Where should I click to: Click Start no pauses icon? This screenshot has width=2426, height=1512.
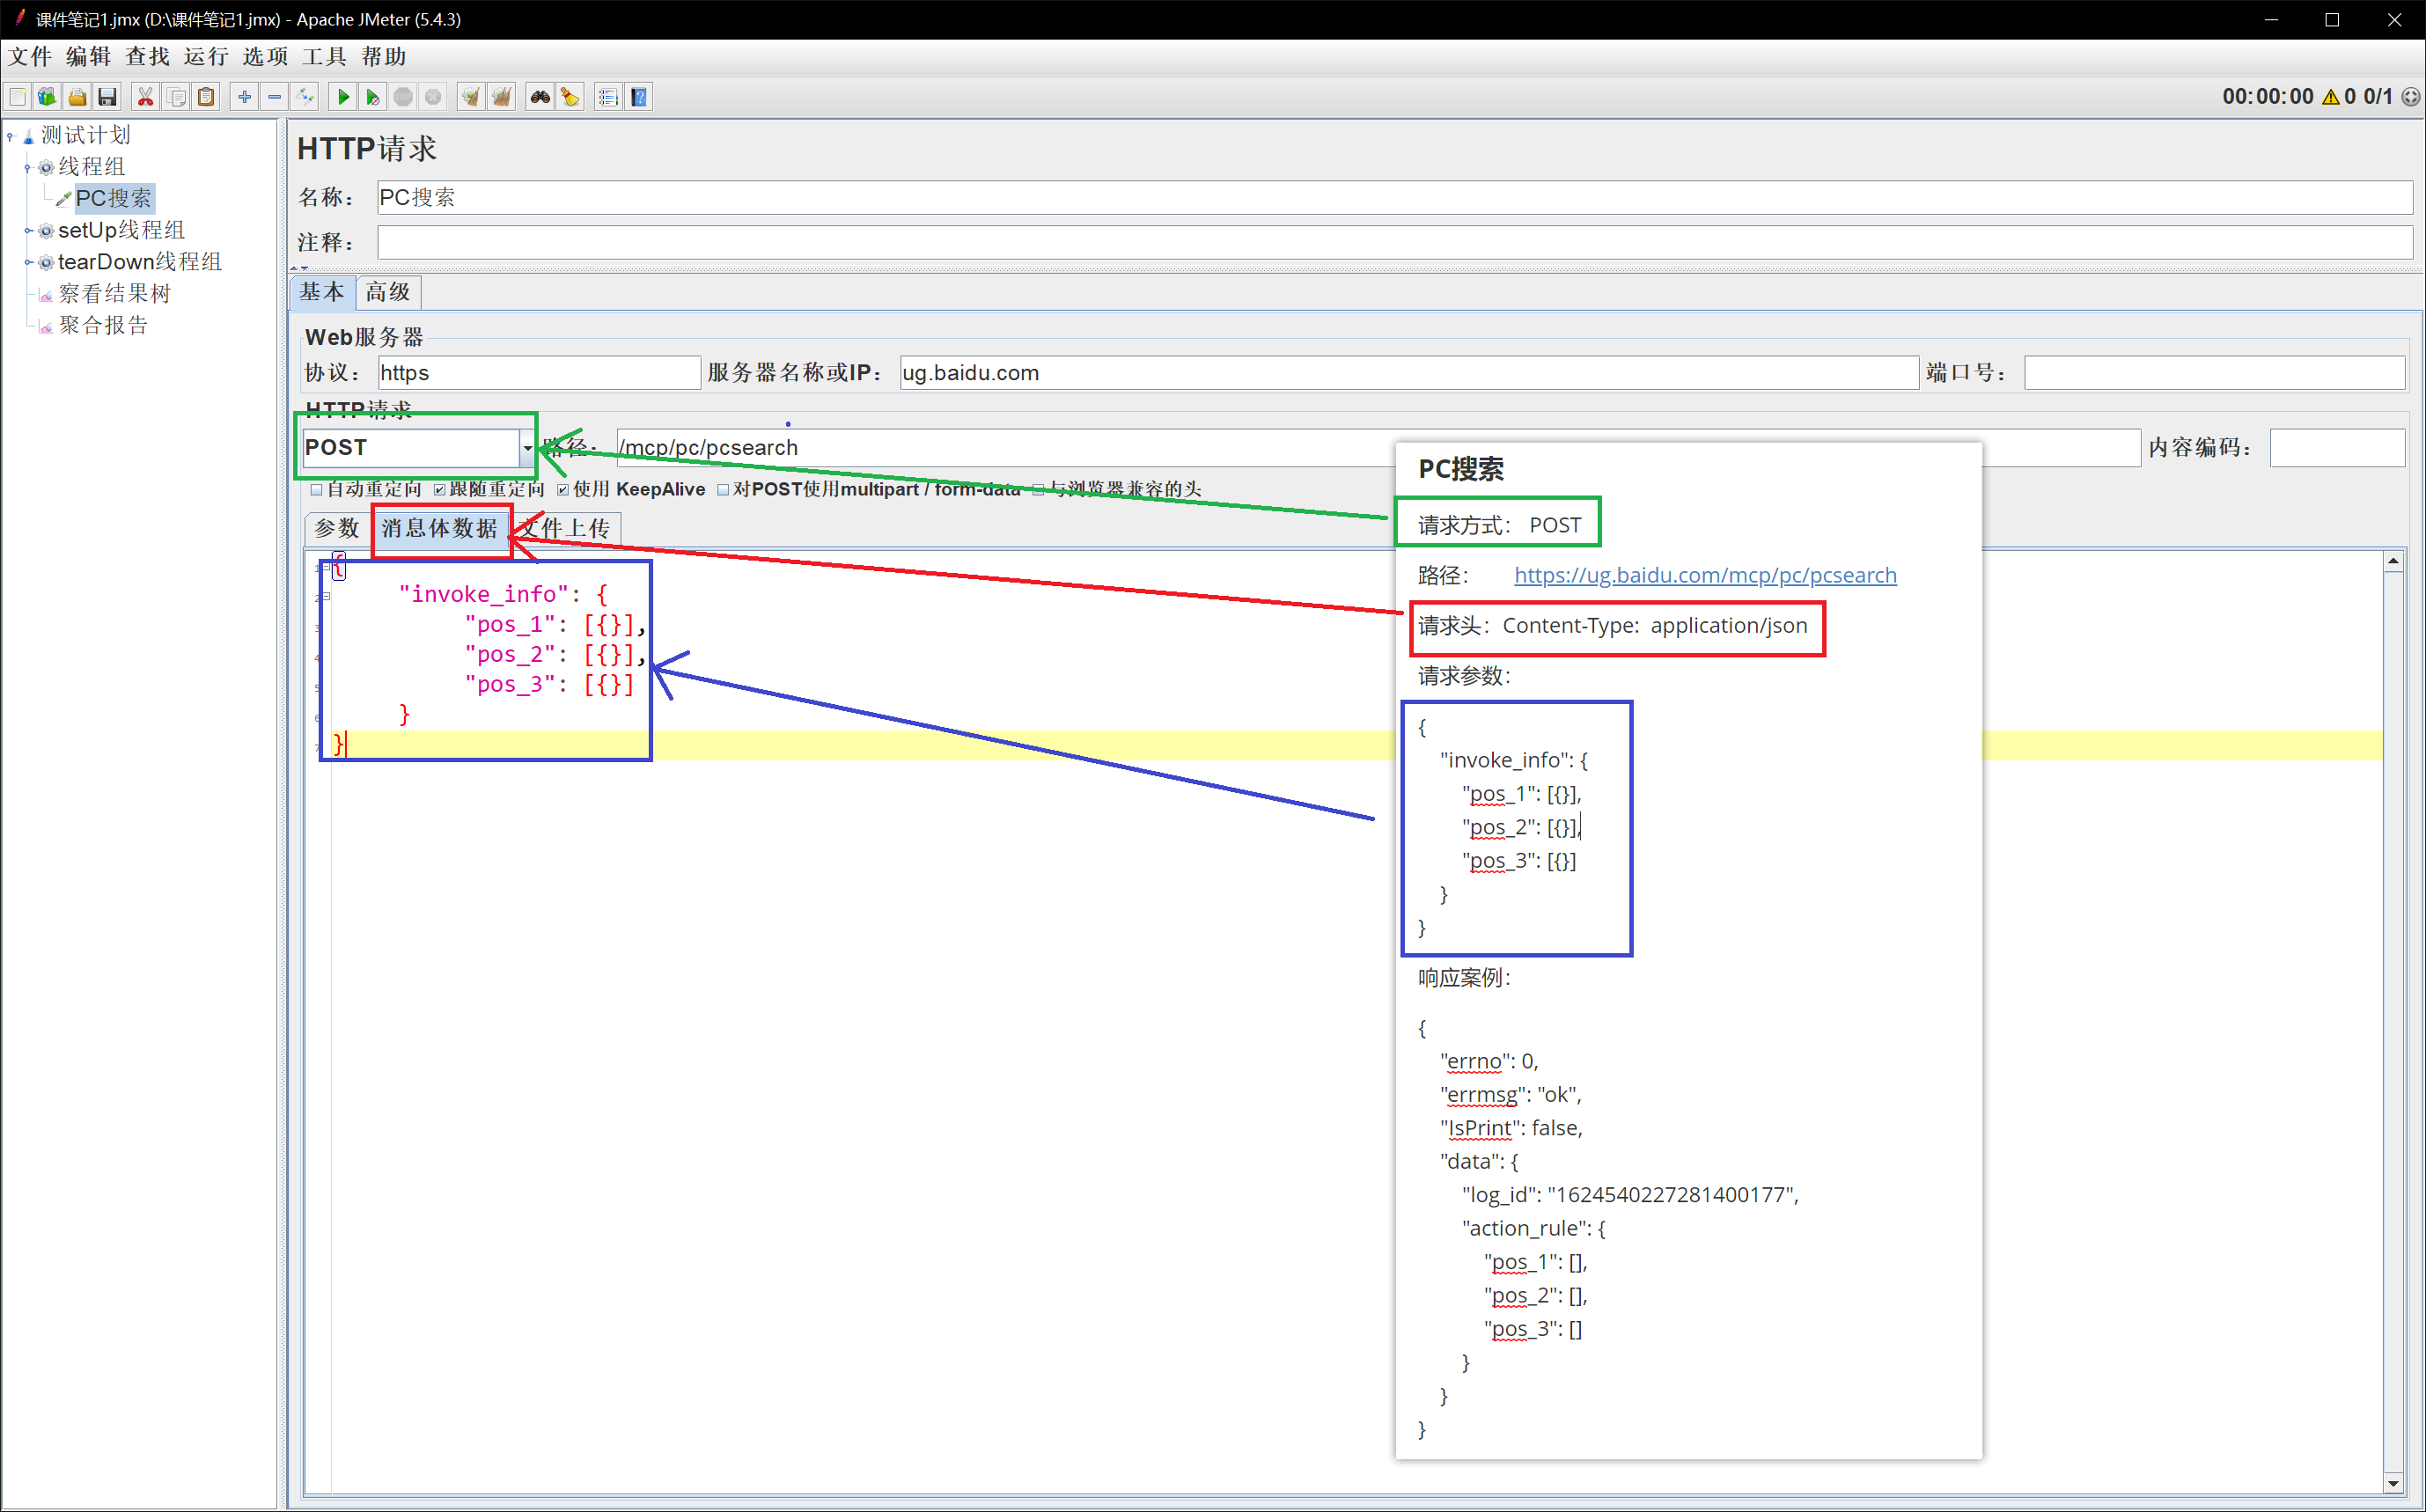click(372, 97)
